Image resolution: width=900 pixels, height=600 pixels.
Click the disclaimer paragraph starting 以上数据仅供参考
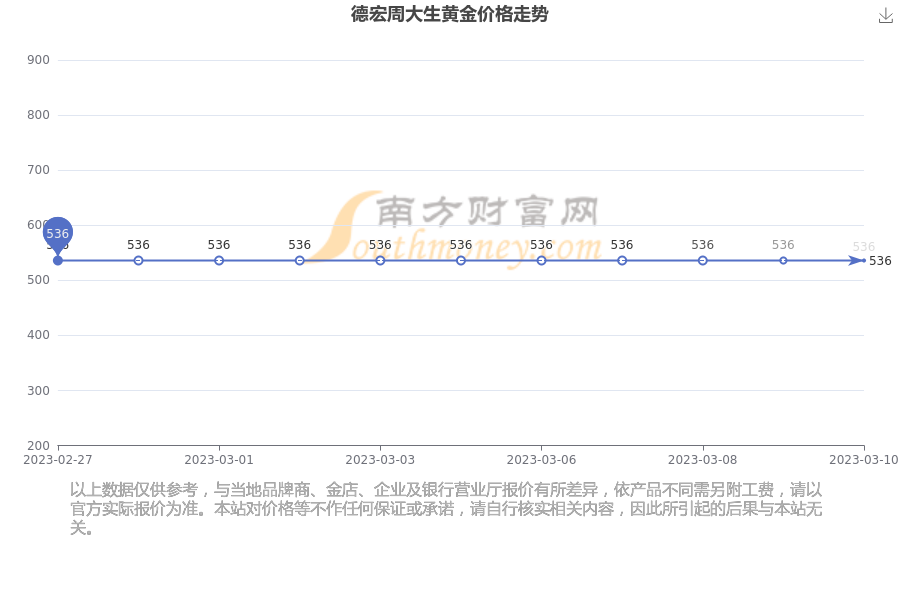[x=446, y=509]
